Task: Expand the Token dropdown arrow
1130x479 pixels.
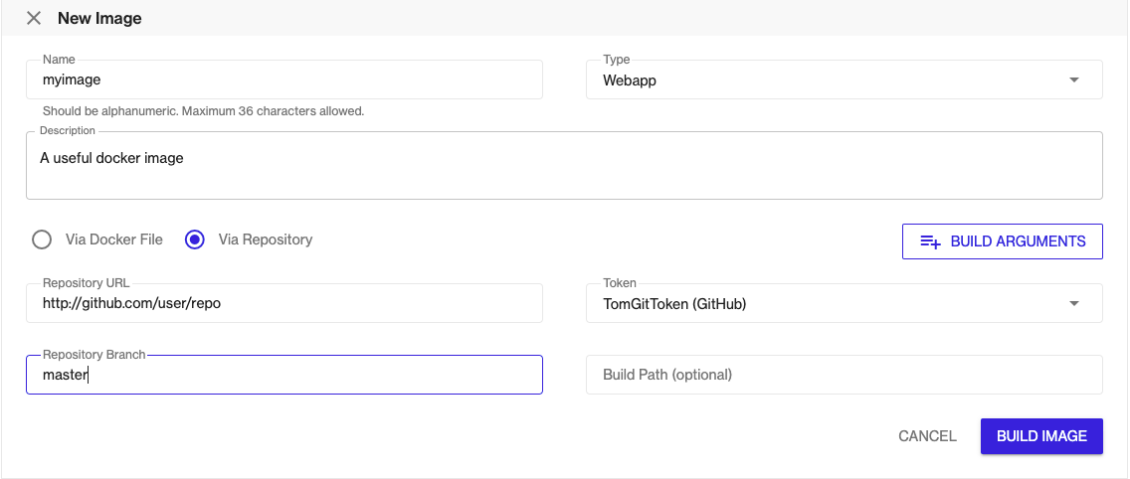Action: click(x=1074, y=303)
